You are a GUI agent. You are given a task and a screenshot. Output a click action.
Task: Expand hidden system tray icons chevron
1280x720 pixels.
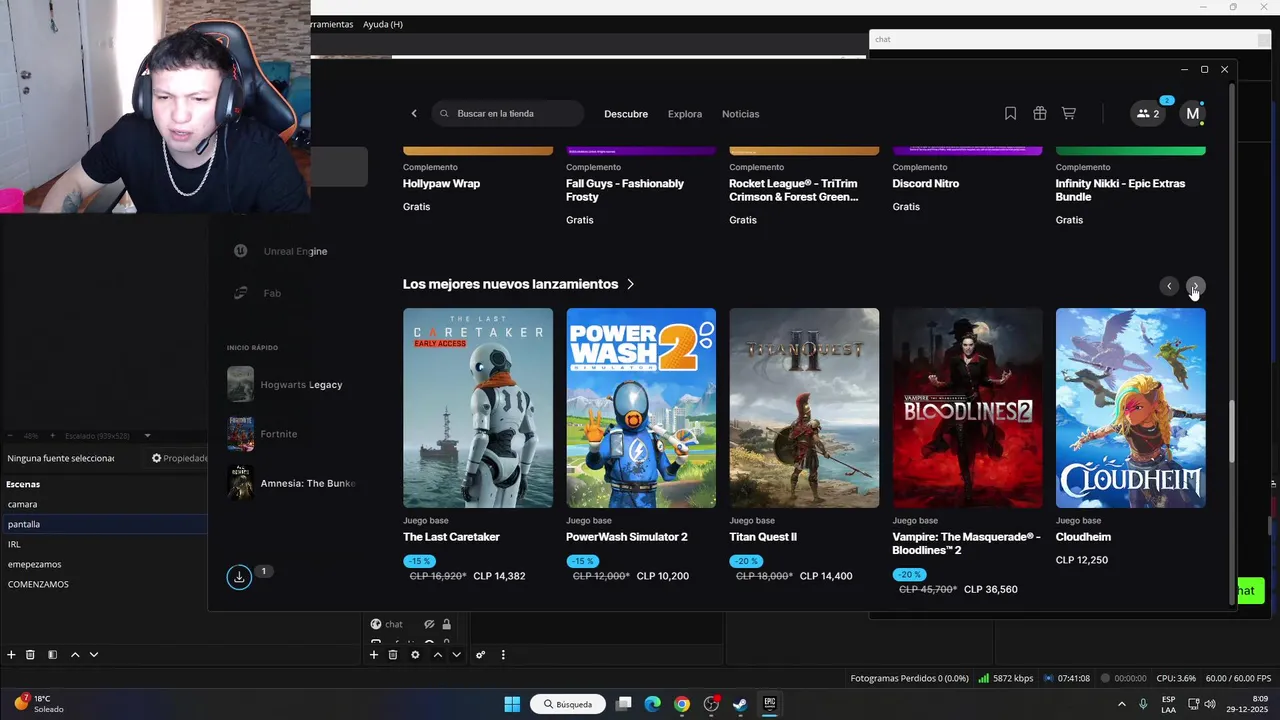(x=1121, y=704)
